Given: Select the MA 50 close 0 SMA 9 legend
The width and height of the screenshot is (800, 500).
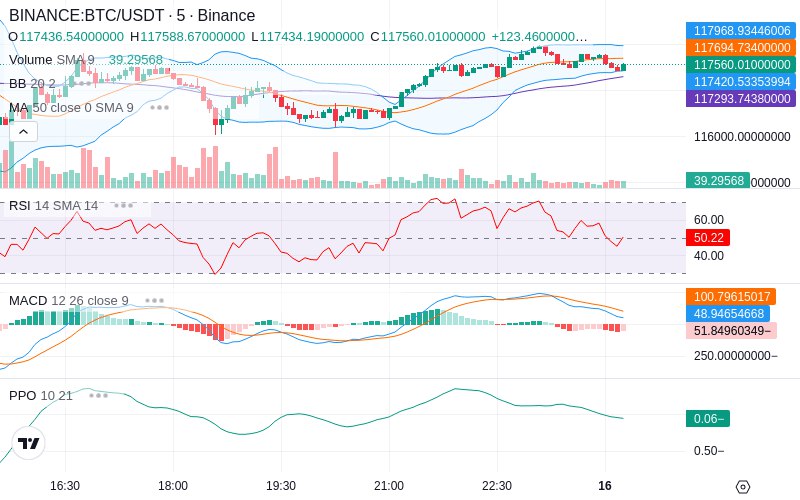Looking at the screenshot, I should pyautogui.click(x=71, y=108).
